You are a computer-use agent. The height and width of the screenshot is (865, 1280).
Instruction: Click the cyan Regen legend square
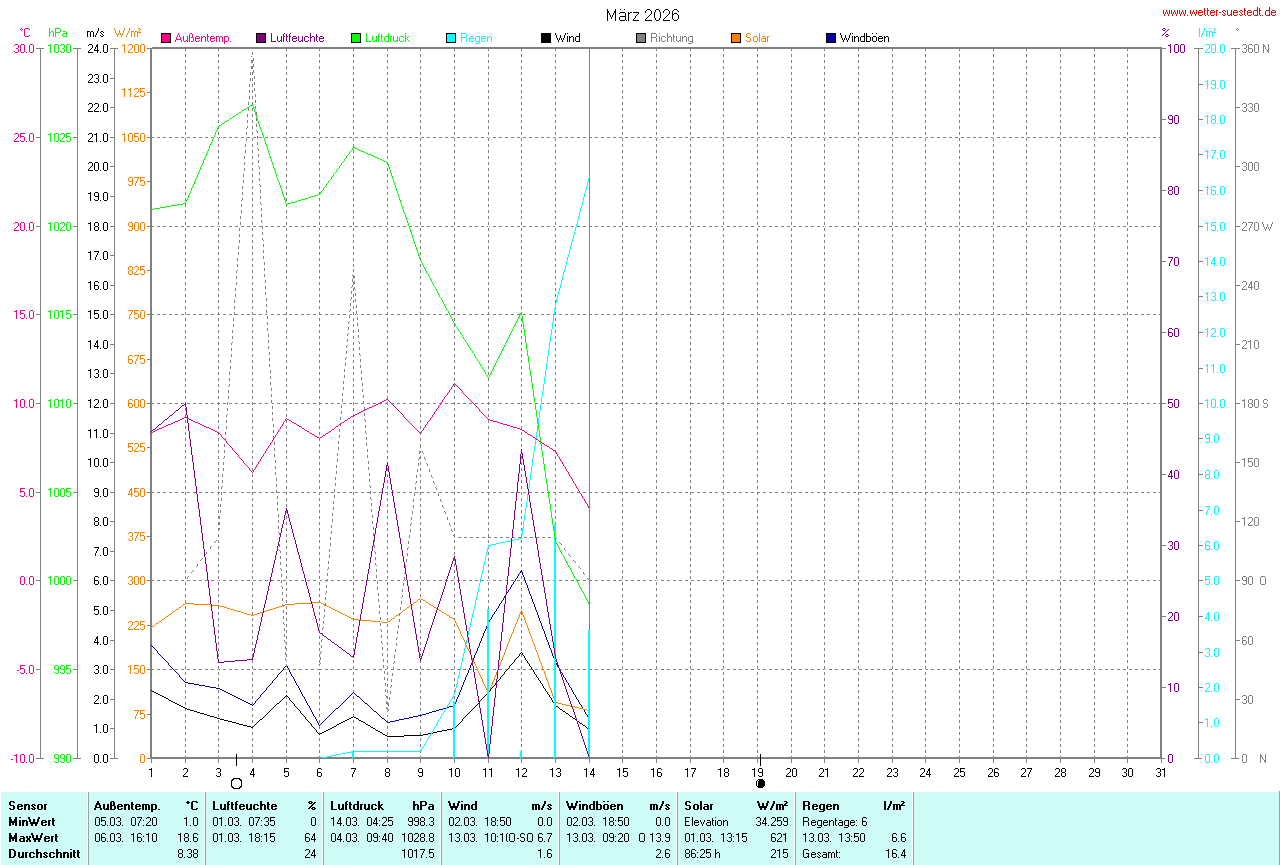451,38
